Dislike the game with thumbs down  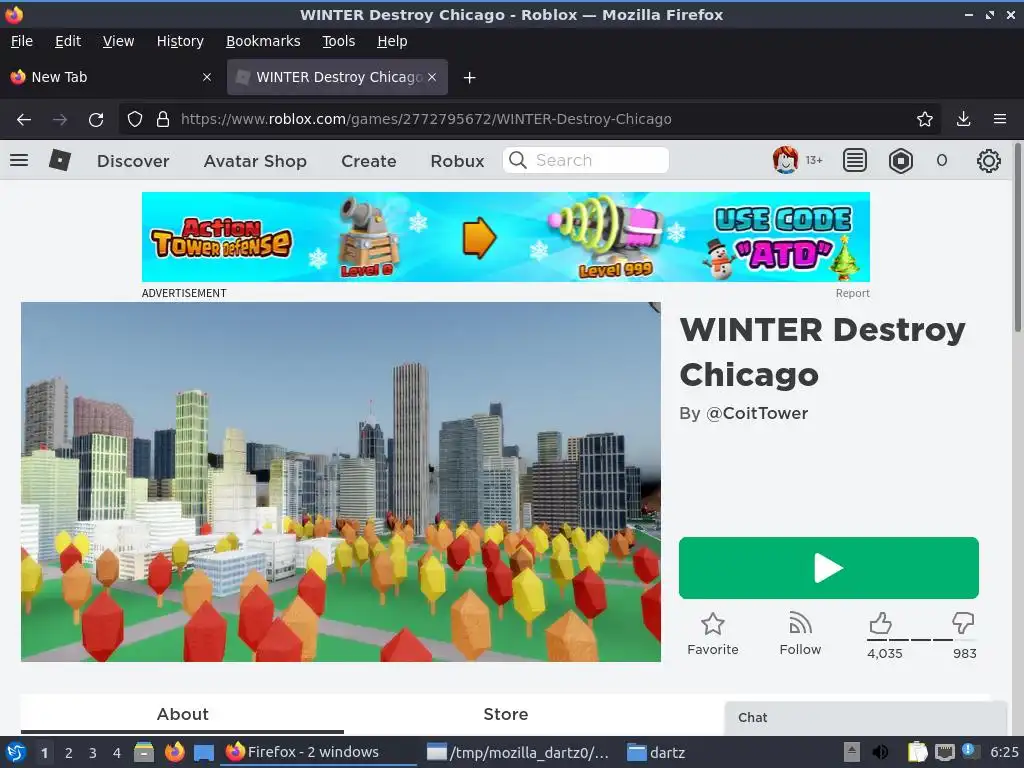point(963,623)
